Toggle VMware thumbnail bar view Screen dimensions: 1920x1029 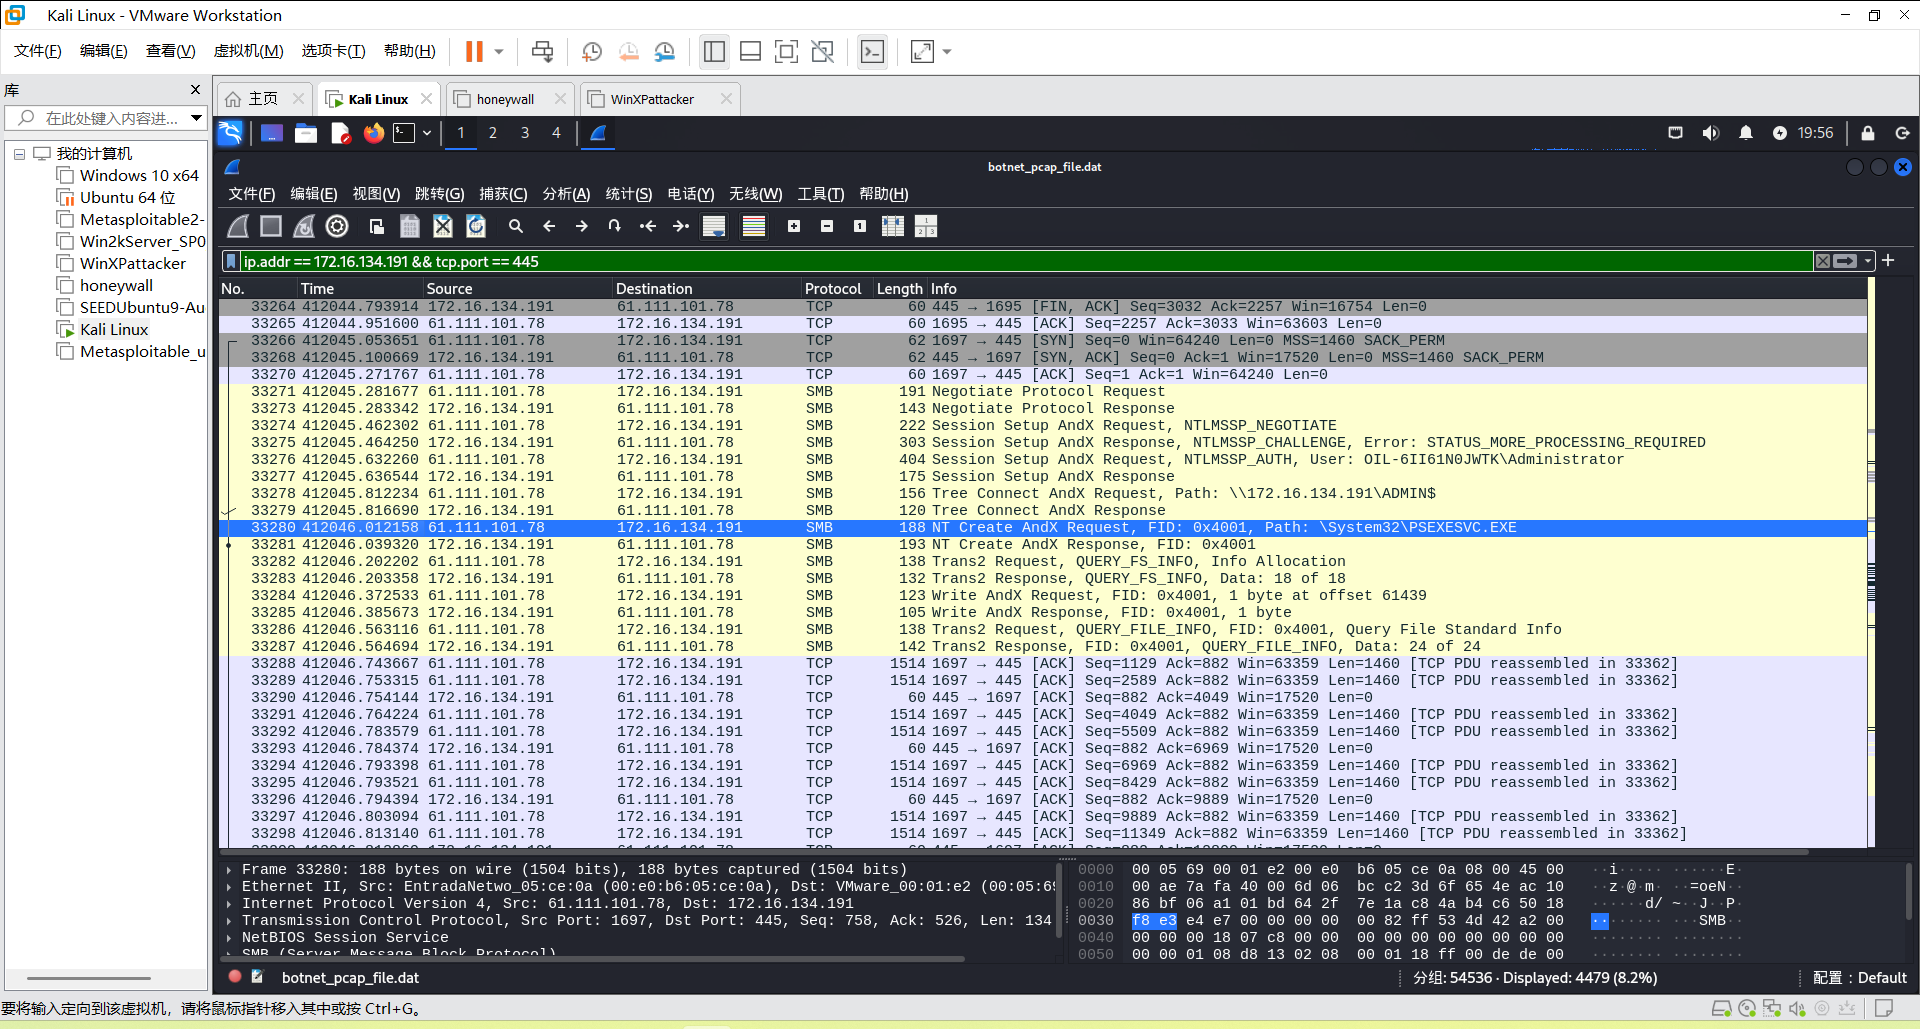[751, 52]
